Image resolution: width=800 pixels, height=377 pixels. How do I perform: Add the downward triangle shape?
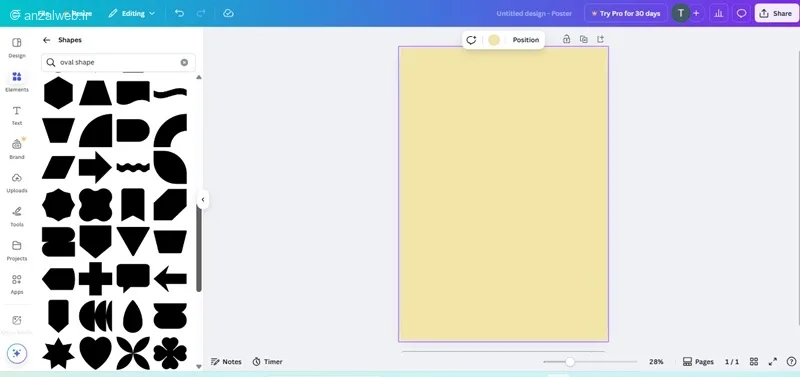pos(133,241)
